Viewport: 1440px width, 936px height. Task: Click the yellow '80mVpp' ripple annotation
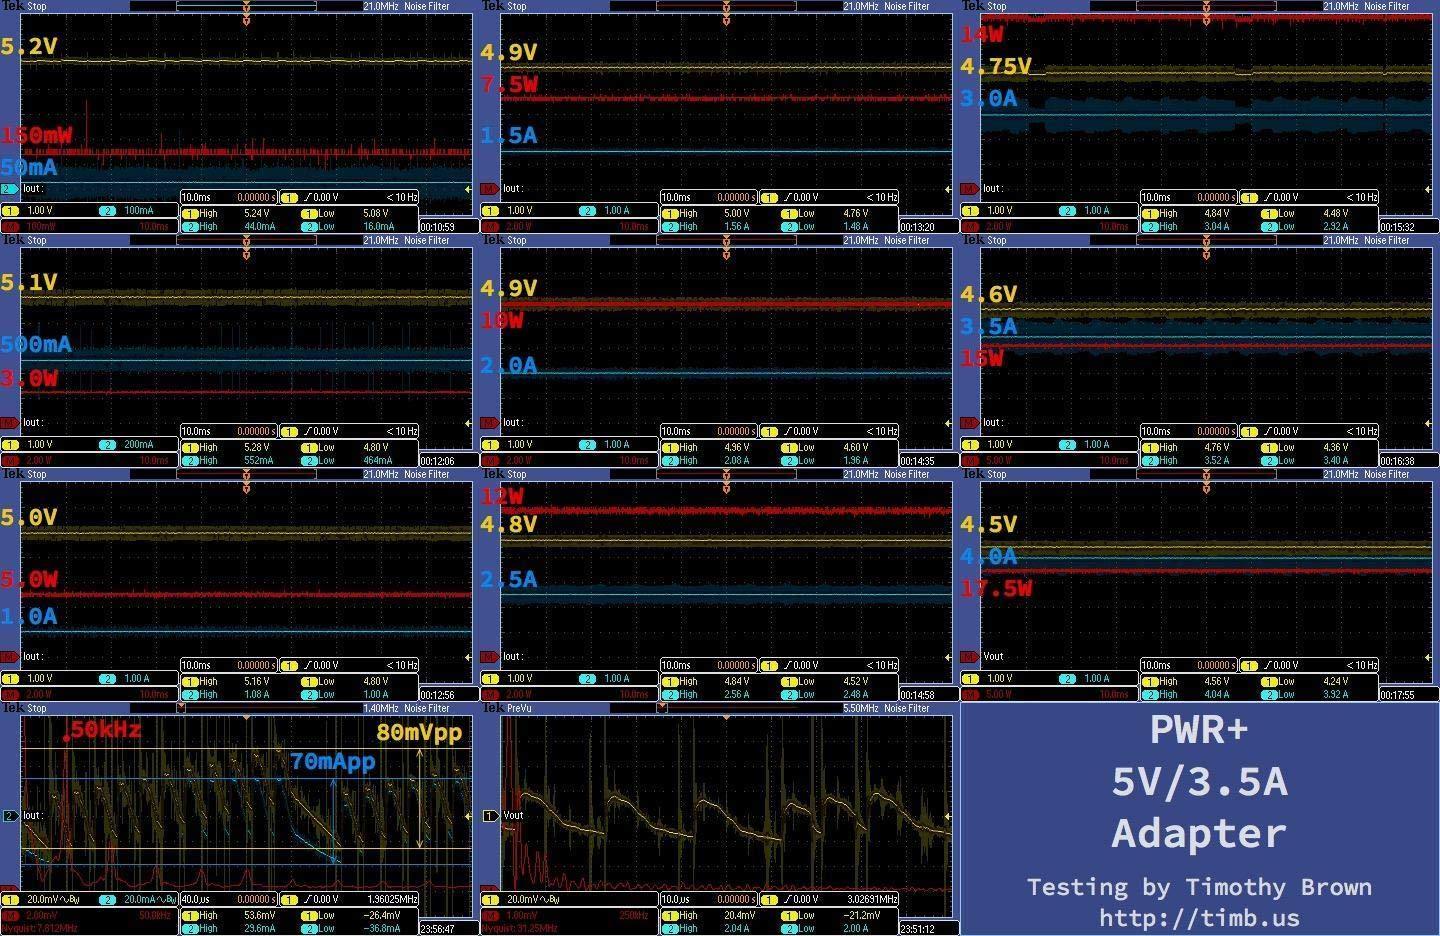(x=419, y=732)
